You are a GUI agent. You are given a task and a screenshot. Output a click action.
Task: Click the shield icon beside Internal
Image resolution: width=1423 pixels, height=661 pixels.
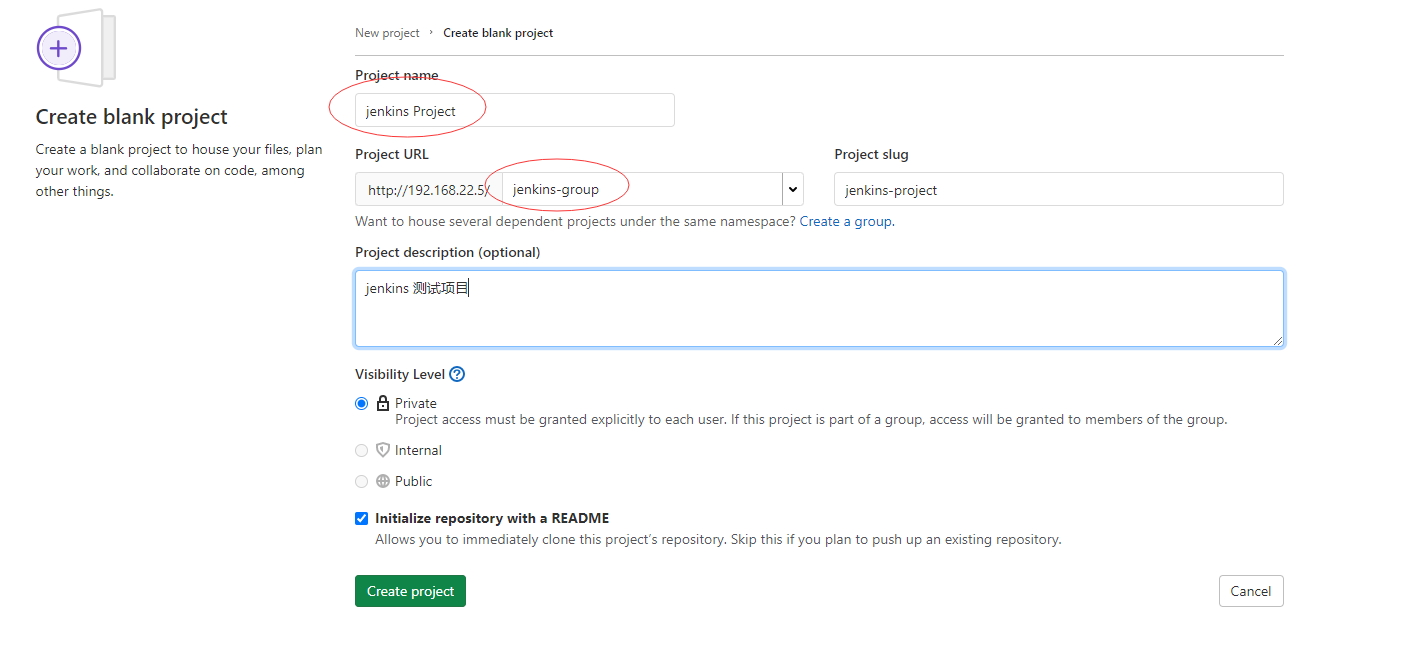383,450
